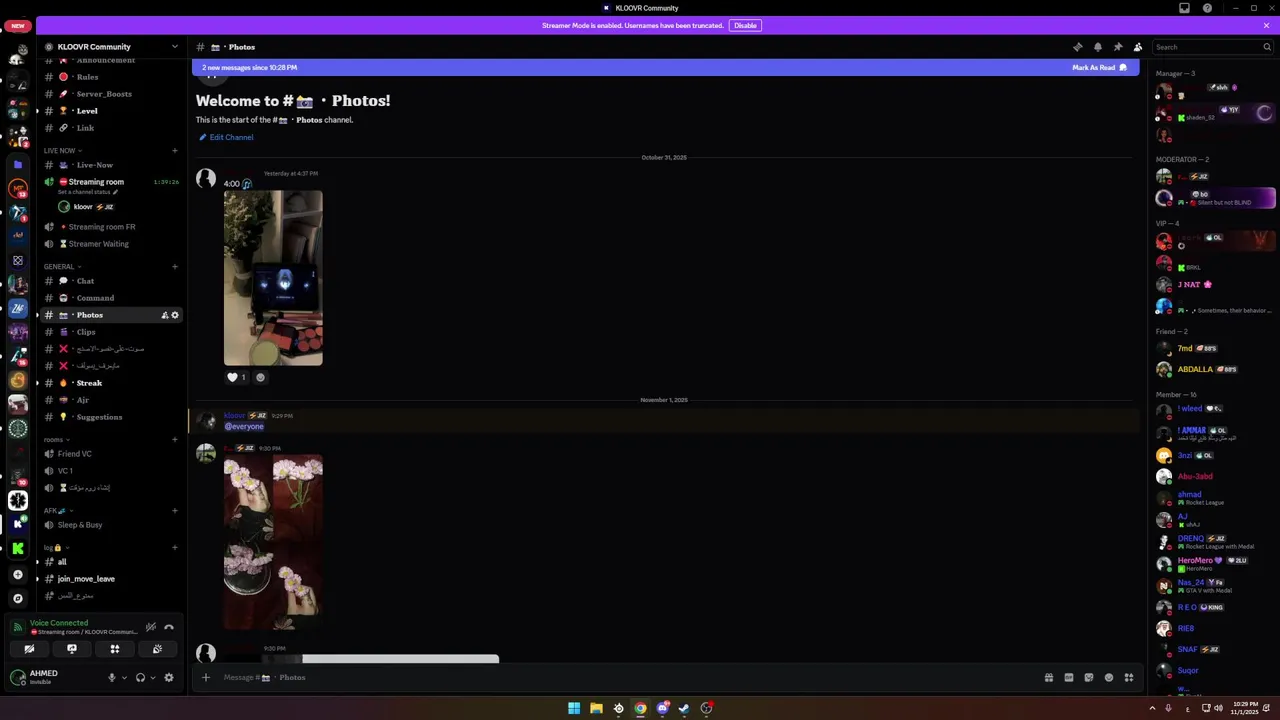
Task: Open the Server_Boosts channel
Action: pos(112,94)
